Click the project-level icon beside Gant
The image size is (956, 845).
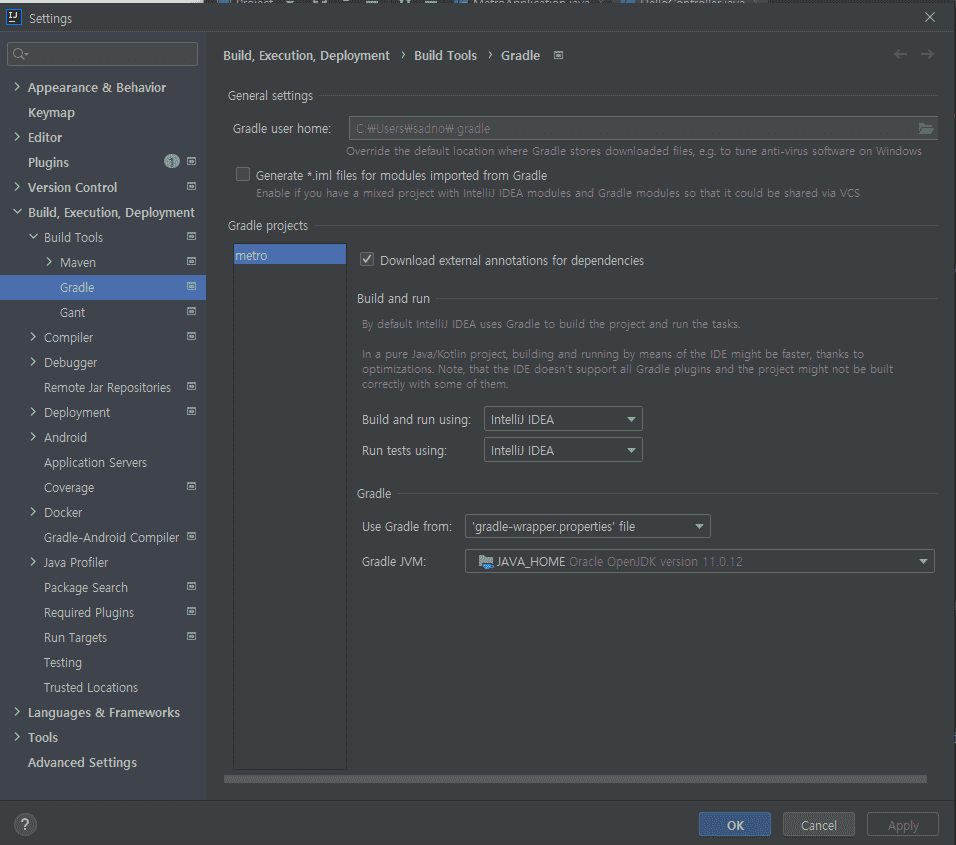[191, 312]
